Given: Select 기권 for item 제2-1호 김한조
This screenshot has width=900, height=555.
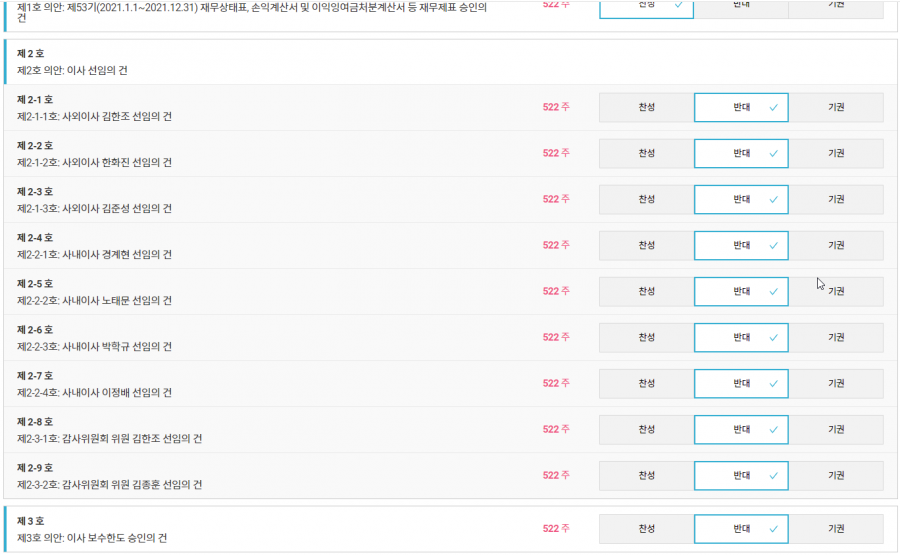Looking at the screenshot, I should point(836,107).
